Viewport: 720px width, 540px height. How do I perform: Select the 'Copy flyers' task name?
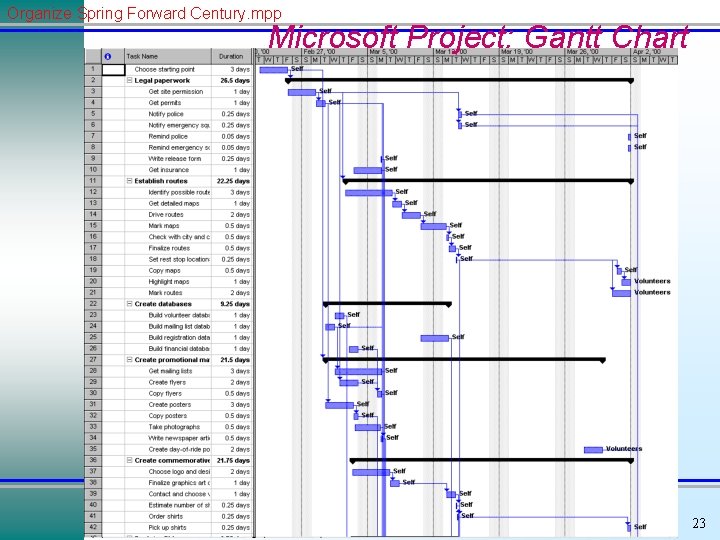(165, 394)
